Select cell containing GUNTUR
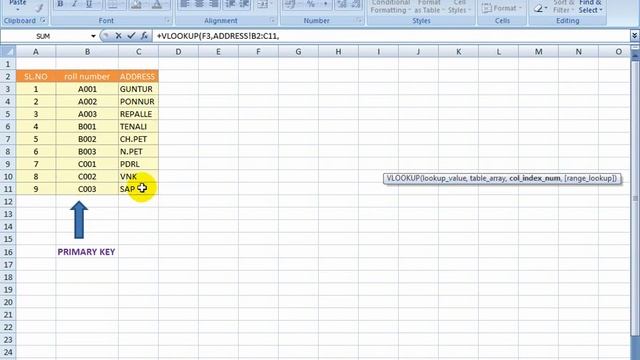The image size is (640, 360). (x=138, y=89)
